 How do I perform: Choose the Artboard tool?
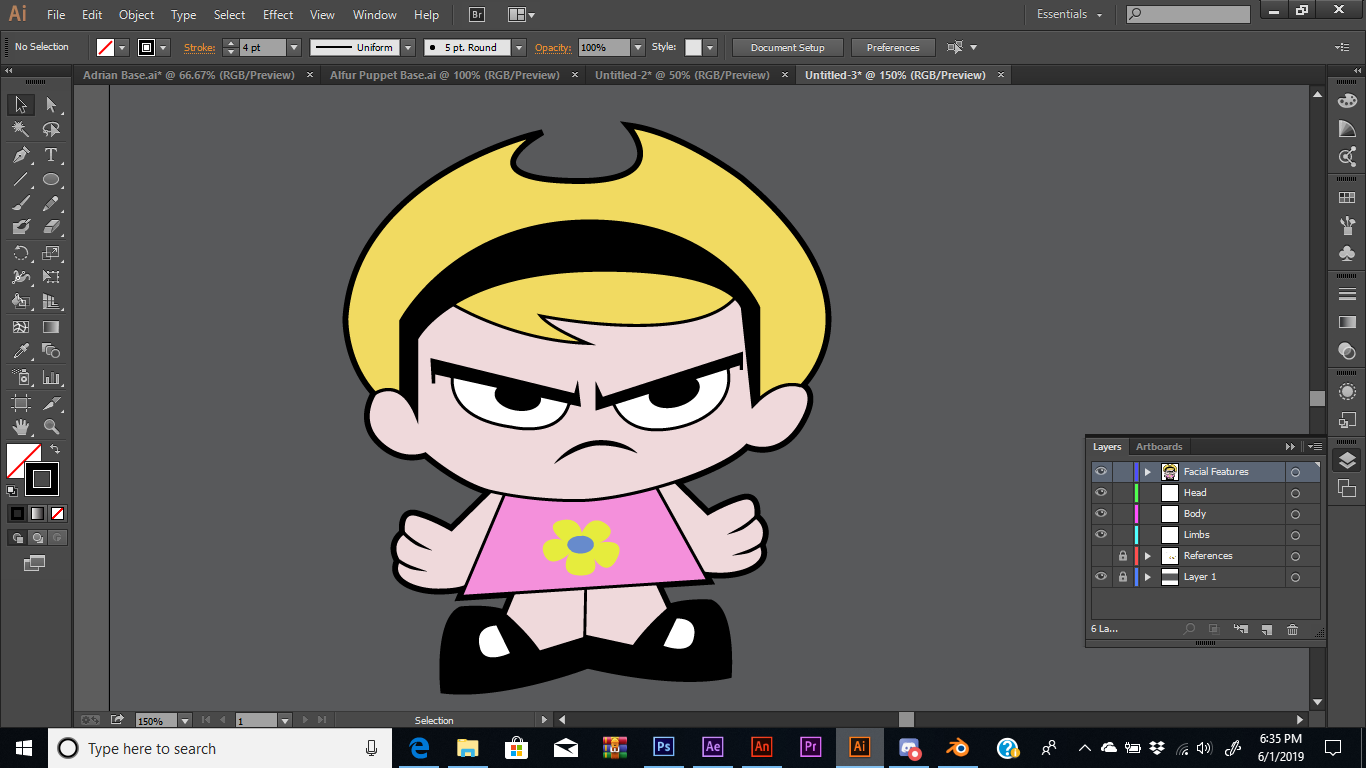click(20, 403)
